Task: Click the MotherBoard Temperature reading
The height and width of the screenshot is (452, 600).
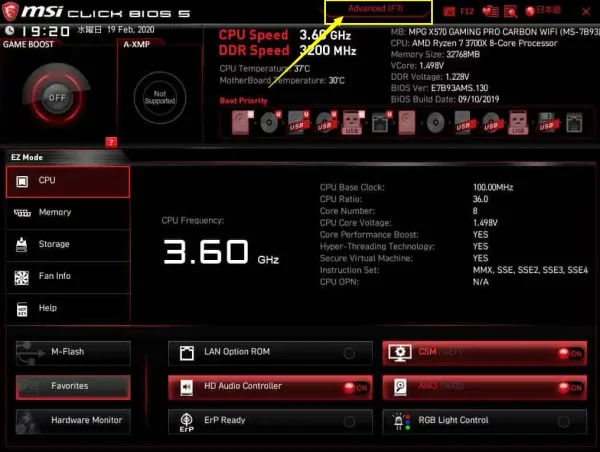Action: (282, 81)
